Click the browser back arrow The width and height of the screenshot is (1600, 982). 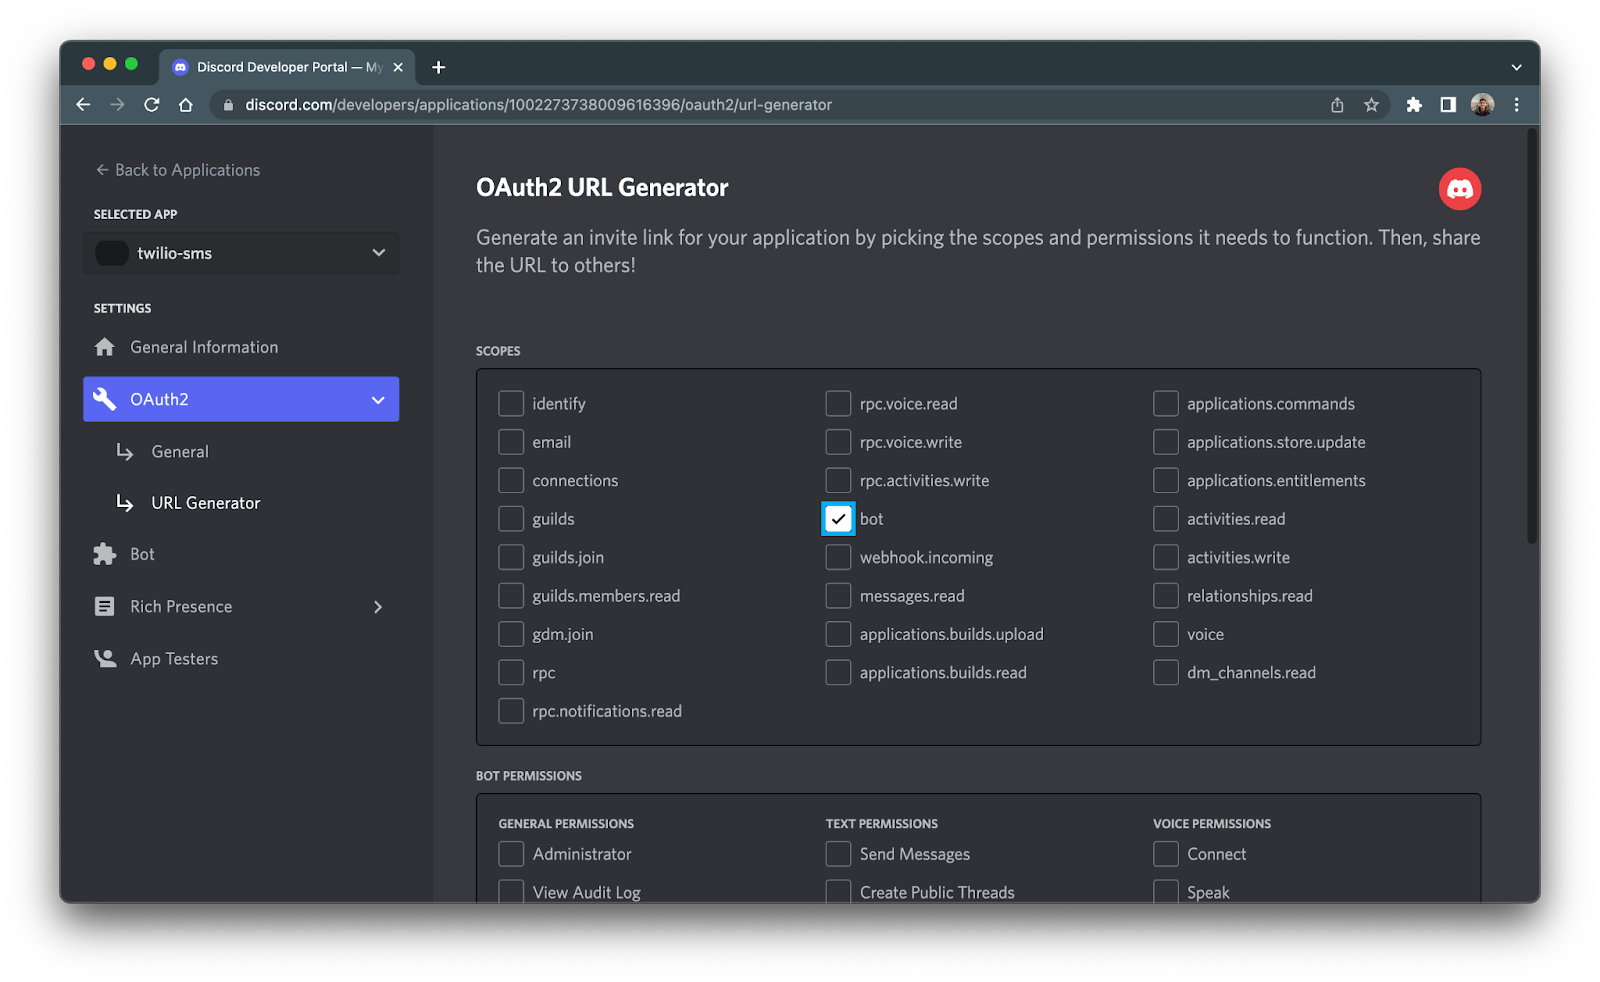pyautogui.click(x=83, y=105)
